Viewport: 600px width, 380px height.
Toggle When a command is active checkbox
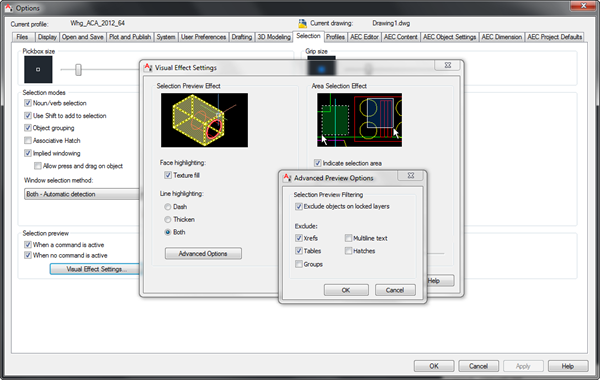click(28, 245)
